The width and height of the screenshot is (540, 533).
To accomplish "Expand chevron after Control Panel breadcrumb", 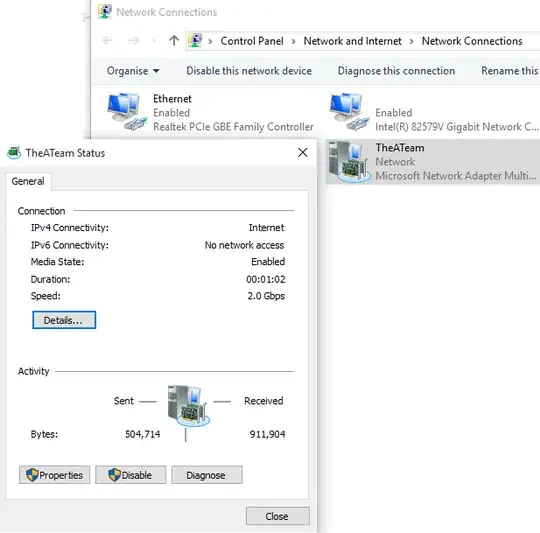I will point(293,41).
